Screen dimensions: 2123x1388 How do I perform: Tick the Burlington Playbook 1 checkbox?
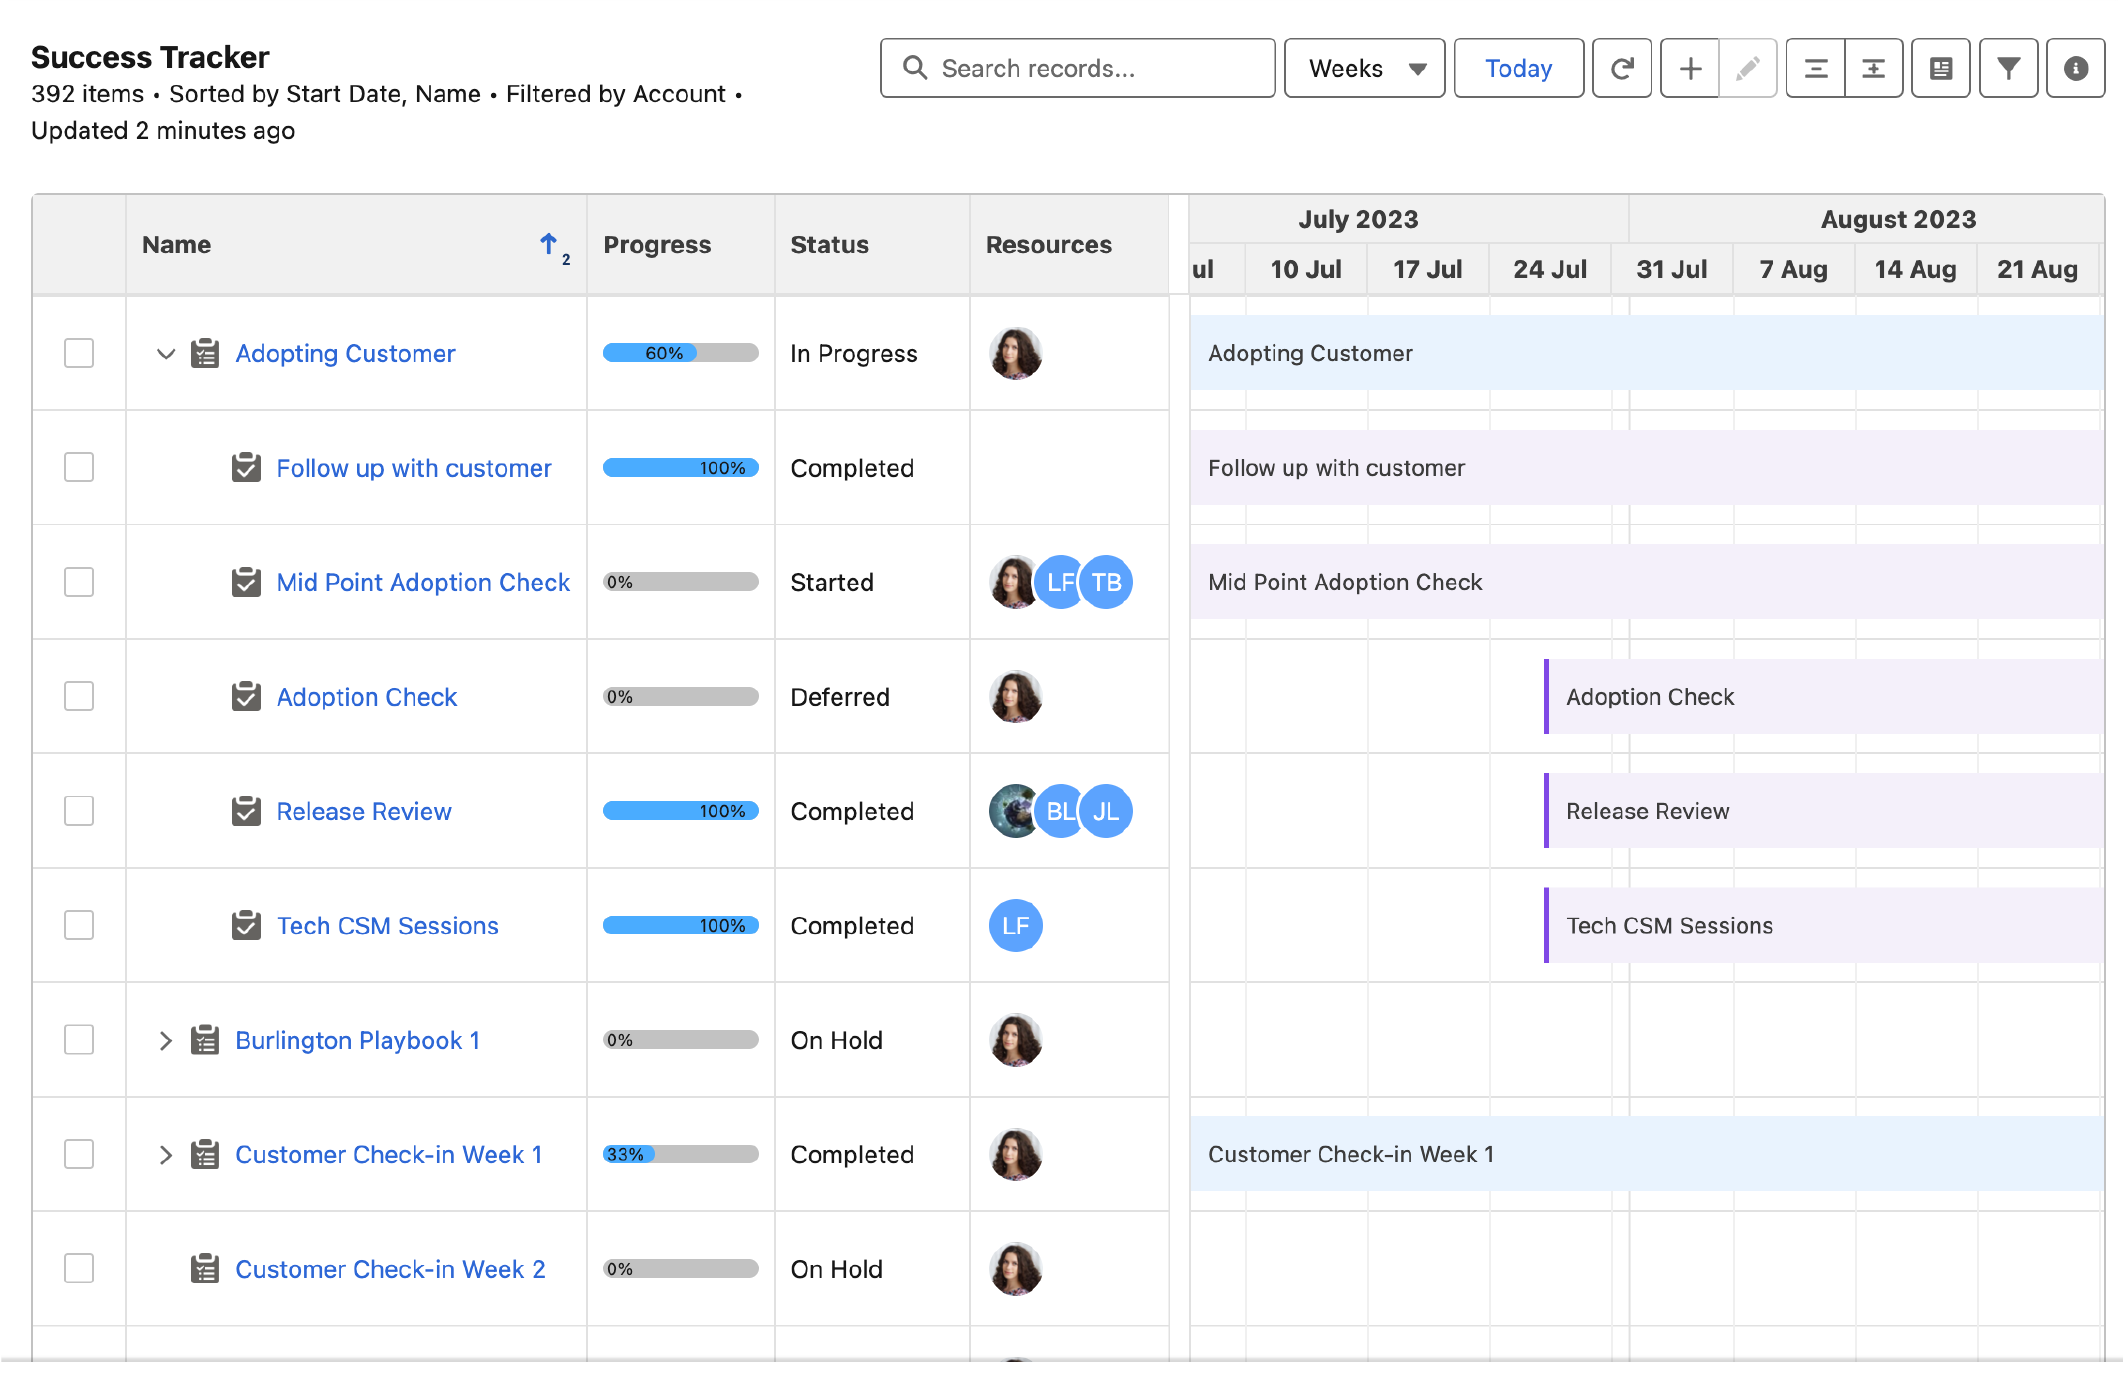tap(79, 1040)
